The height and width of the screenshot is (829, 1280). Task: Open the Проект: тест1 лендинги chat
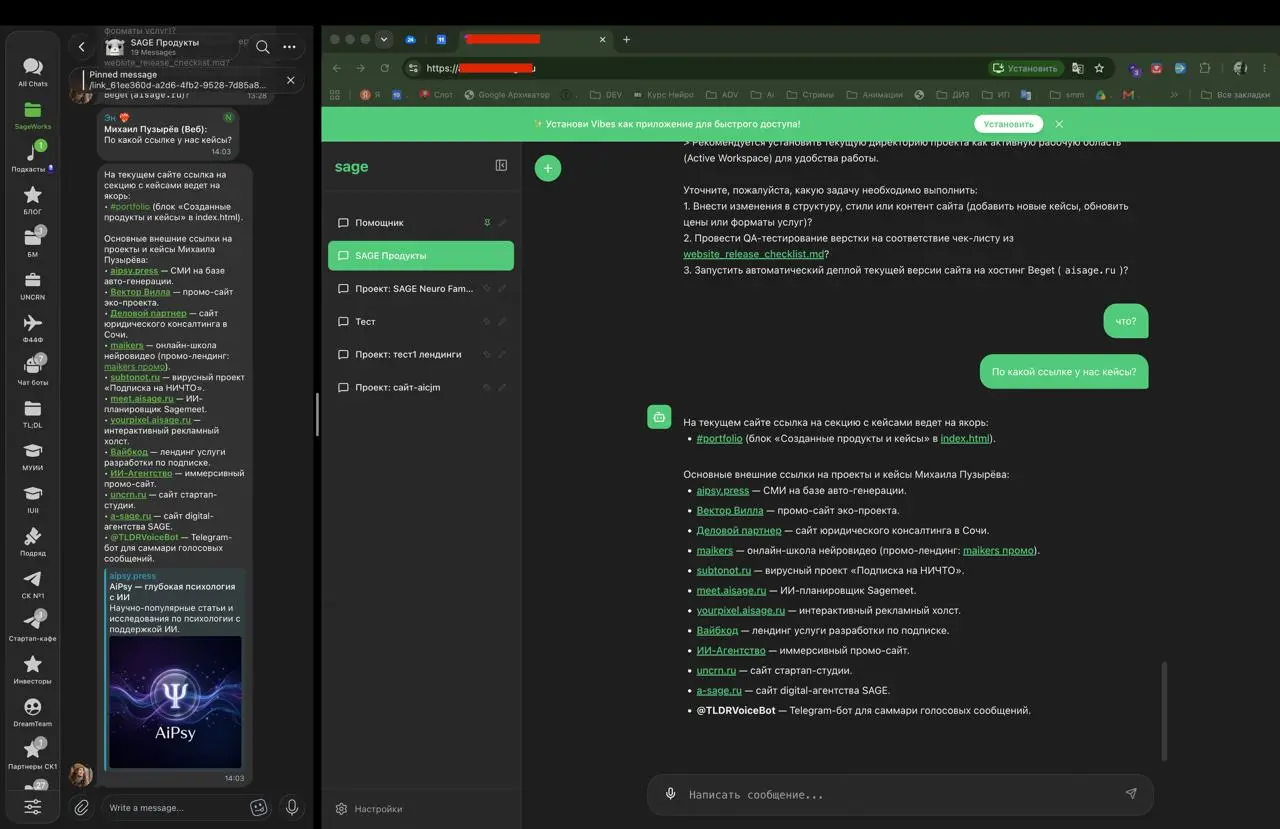421,355
